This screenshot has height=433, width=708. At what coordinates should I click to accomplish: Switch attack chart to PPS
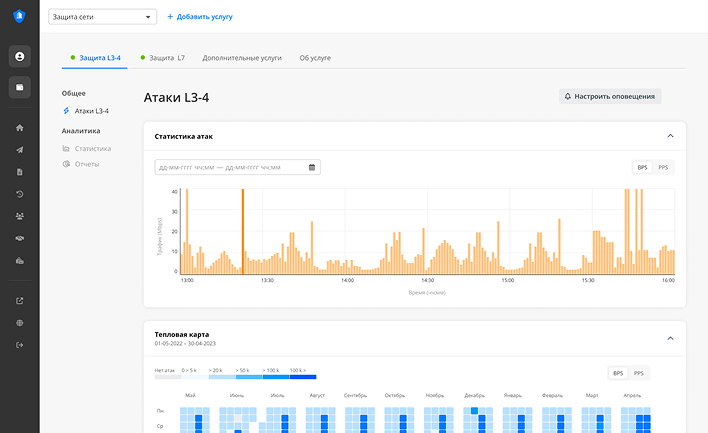[663, 167]
